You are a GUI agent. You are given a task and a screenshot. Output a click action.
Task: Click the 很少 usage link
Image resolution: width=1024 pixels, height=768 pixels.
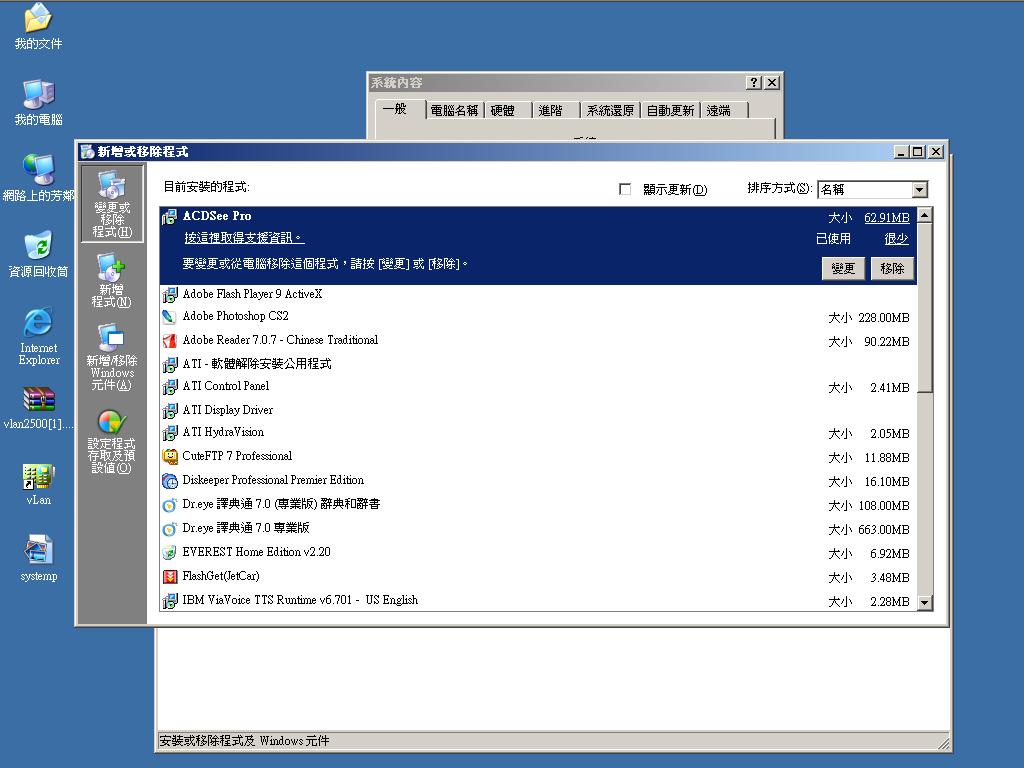point(896,238)
